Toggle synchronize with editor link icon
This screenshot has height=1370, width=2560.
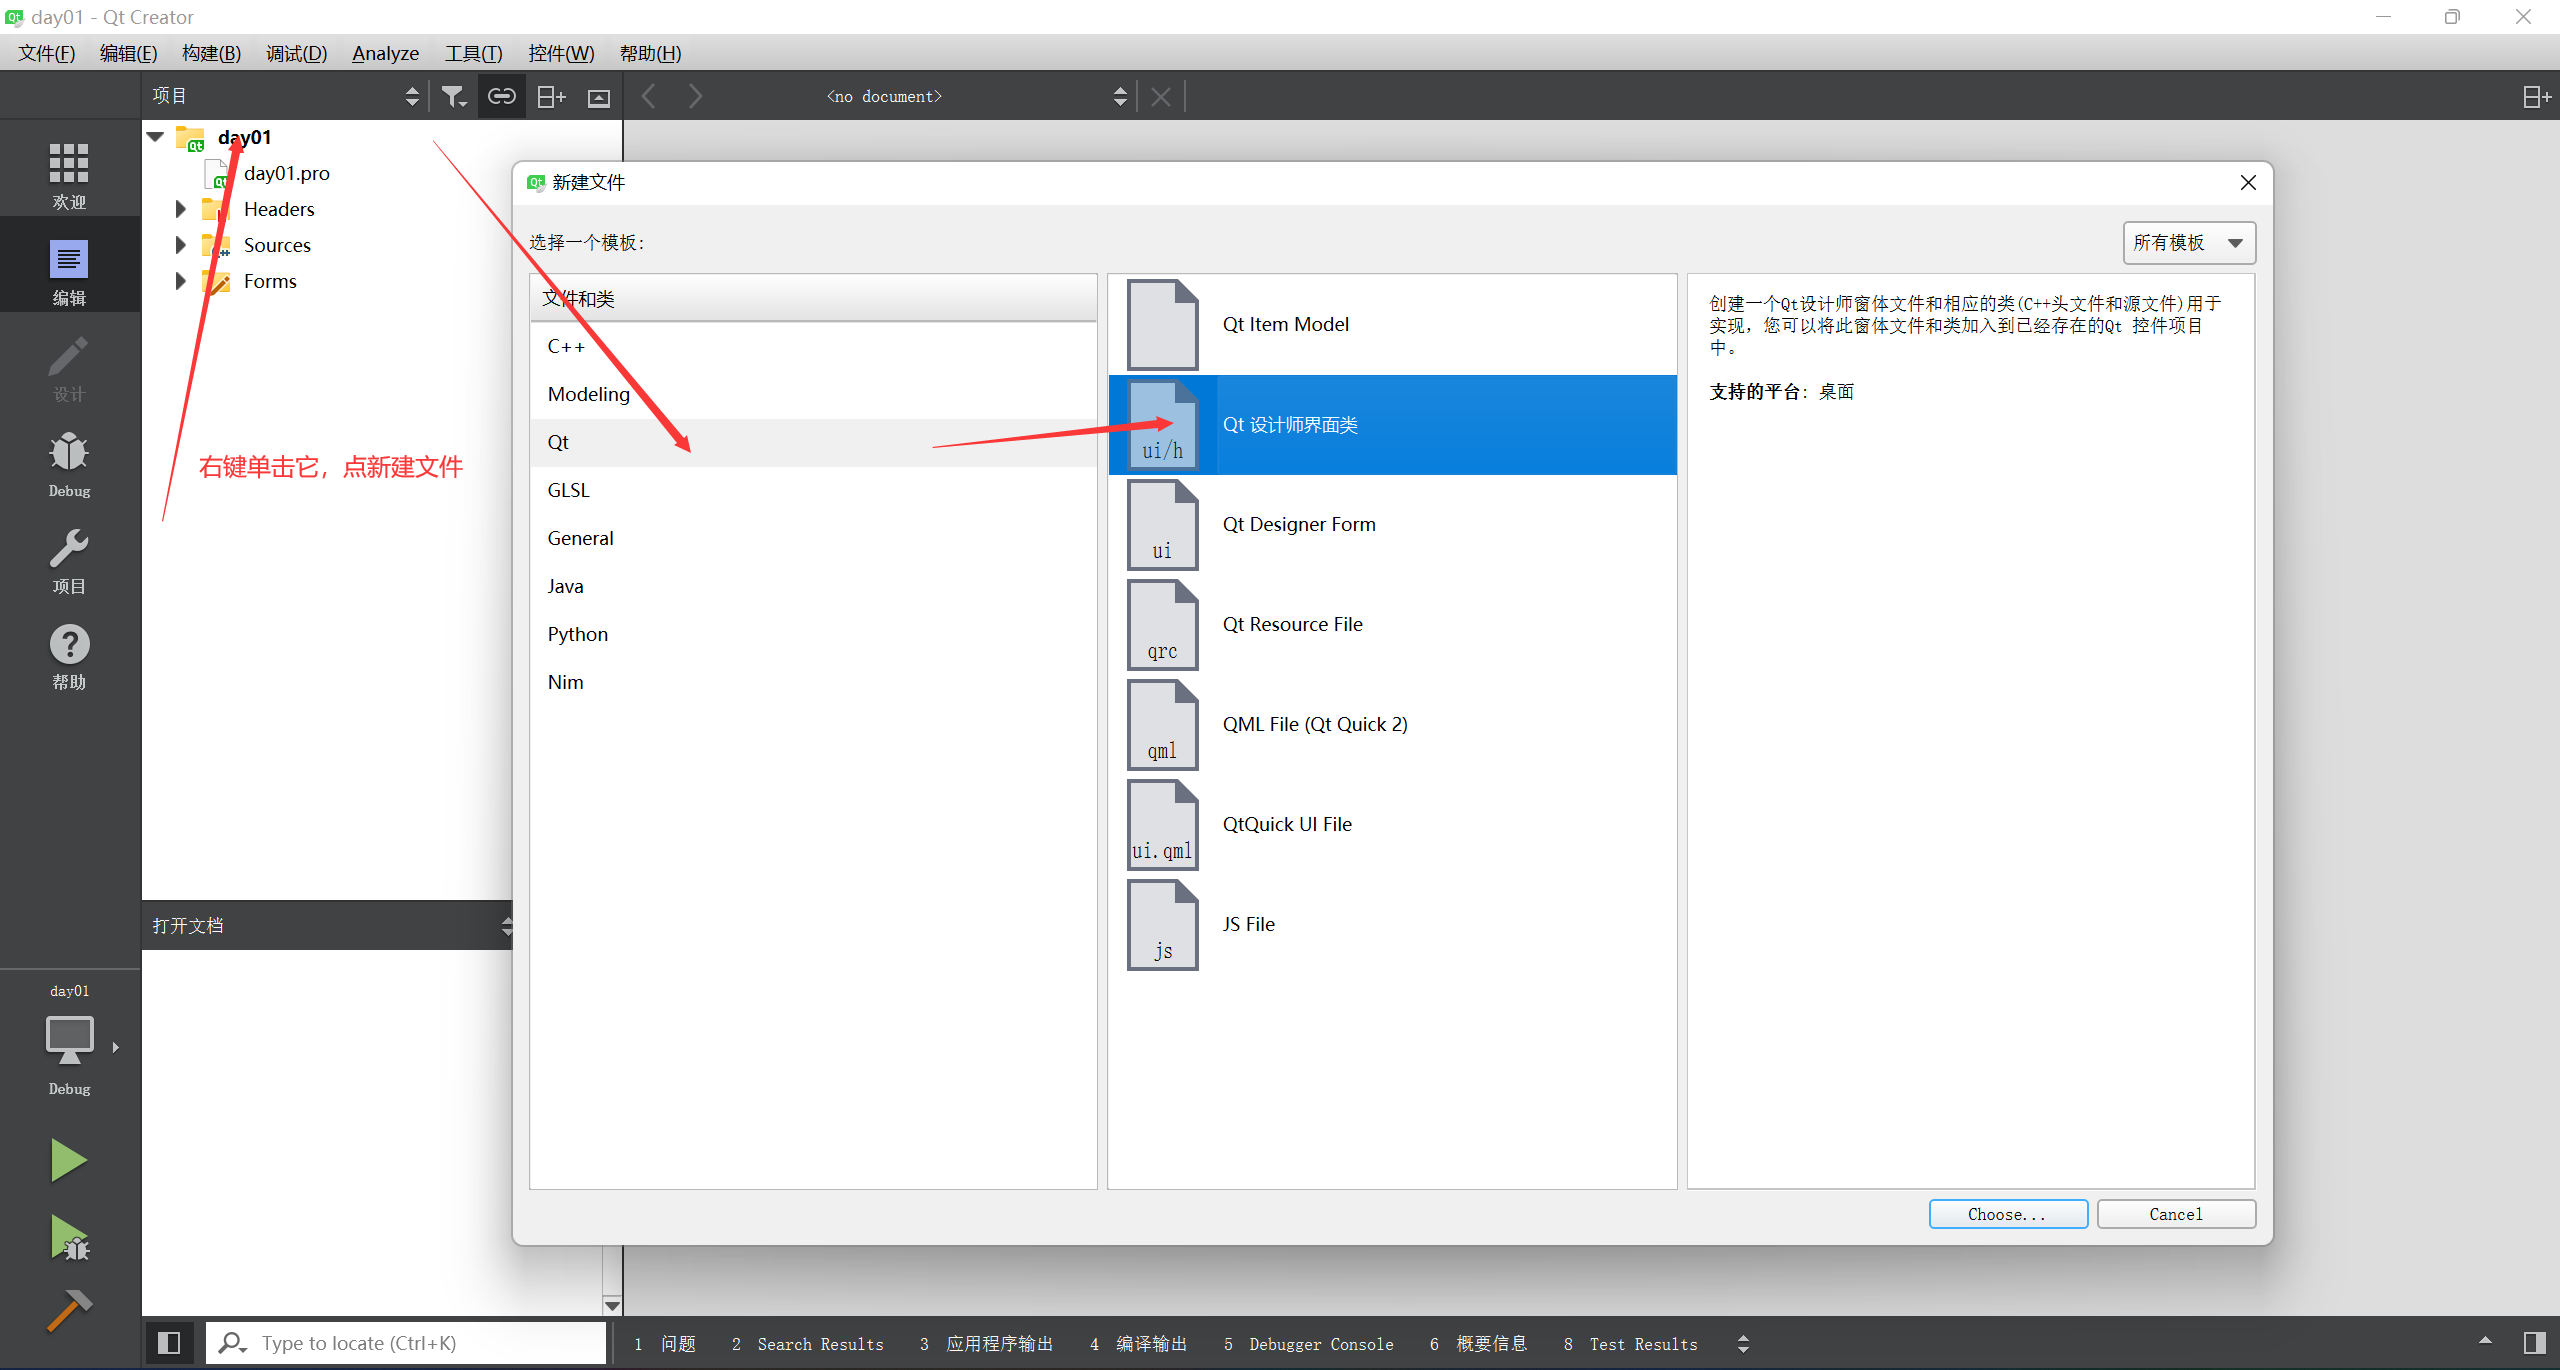(x=501, y=96)
